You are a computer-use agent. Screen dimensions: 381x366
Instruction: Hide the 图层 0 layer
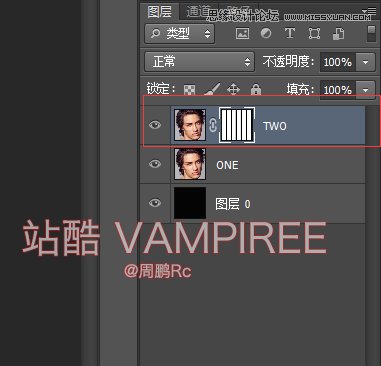click(x=155, y=203)
